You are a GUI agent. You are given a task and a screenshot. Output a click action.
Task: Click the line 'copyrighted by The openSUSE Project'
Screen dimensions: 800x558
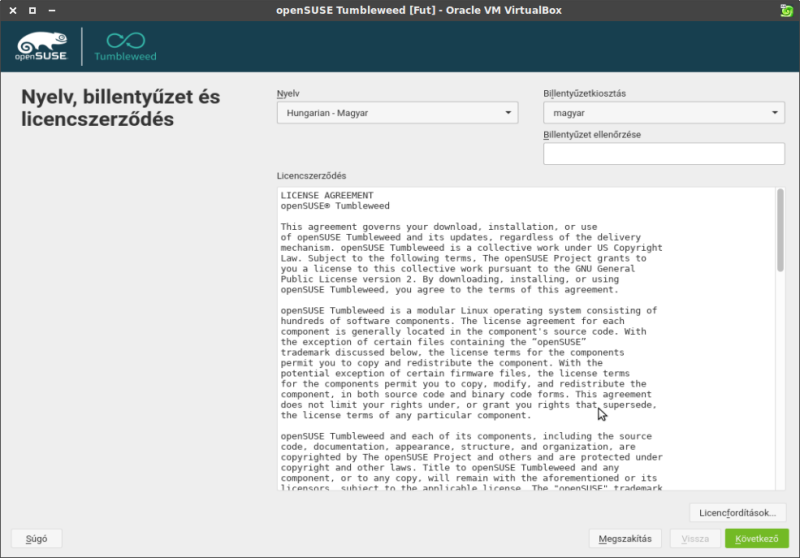pos(471,457)
